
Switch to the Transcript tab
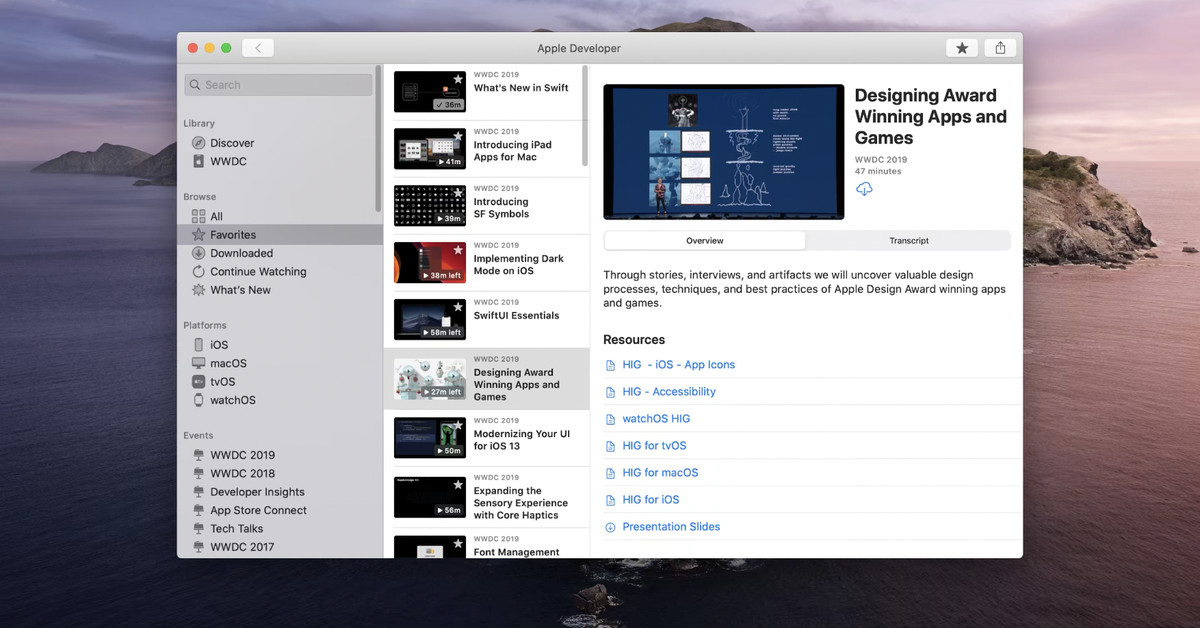pyautogui.click(x=908, y=241)
